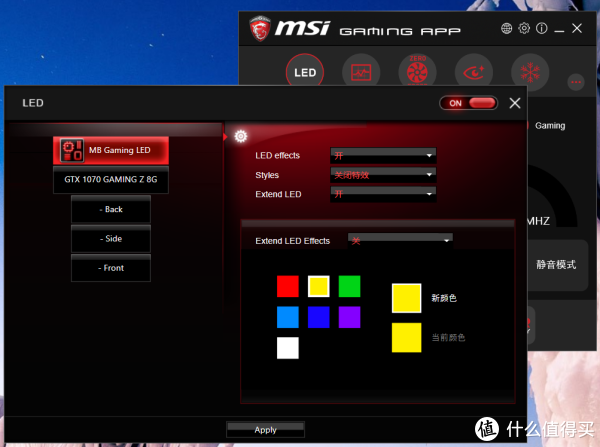
Task: Switch the LED ON toggle off
Action: 469,103
